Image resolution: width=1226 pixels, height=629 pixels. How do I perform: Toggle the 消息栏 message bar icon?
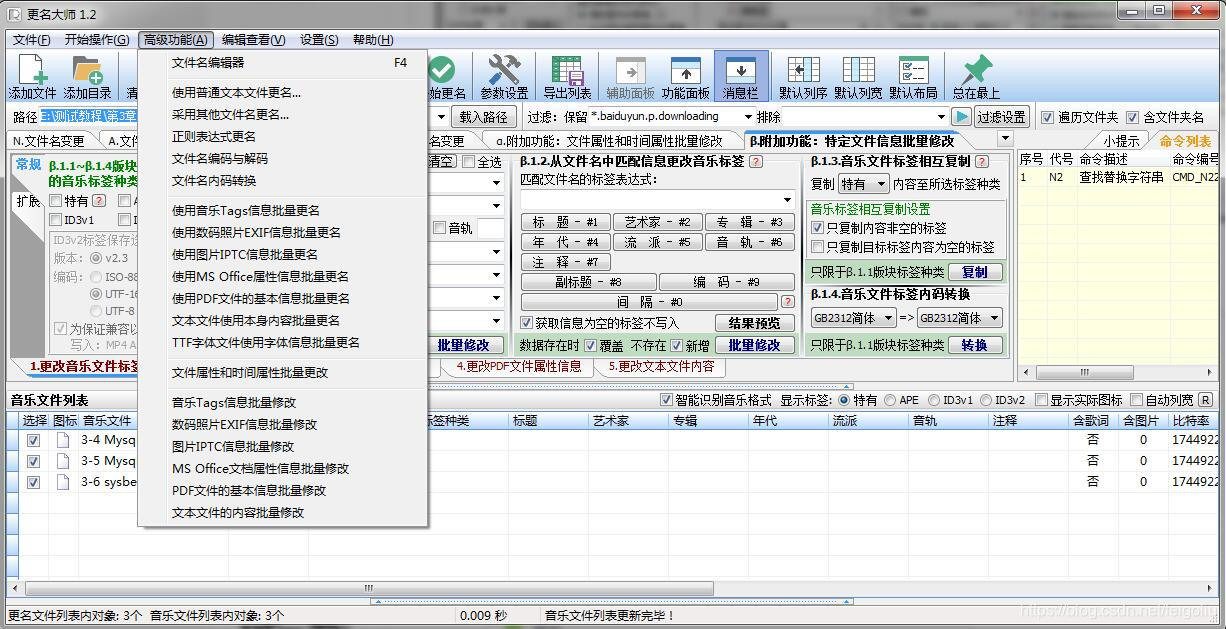pyautogui.click(x=741, y=77)
